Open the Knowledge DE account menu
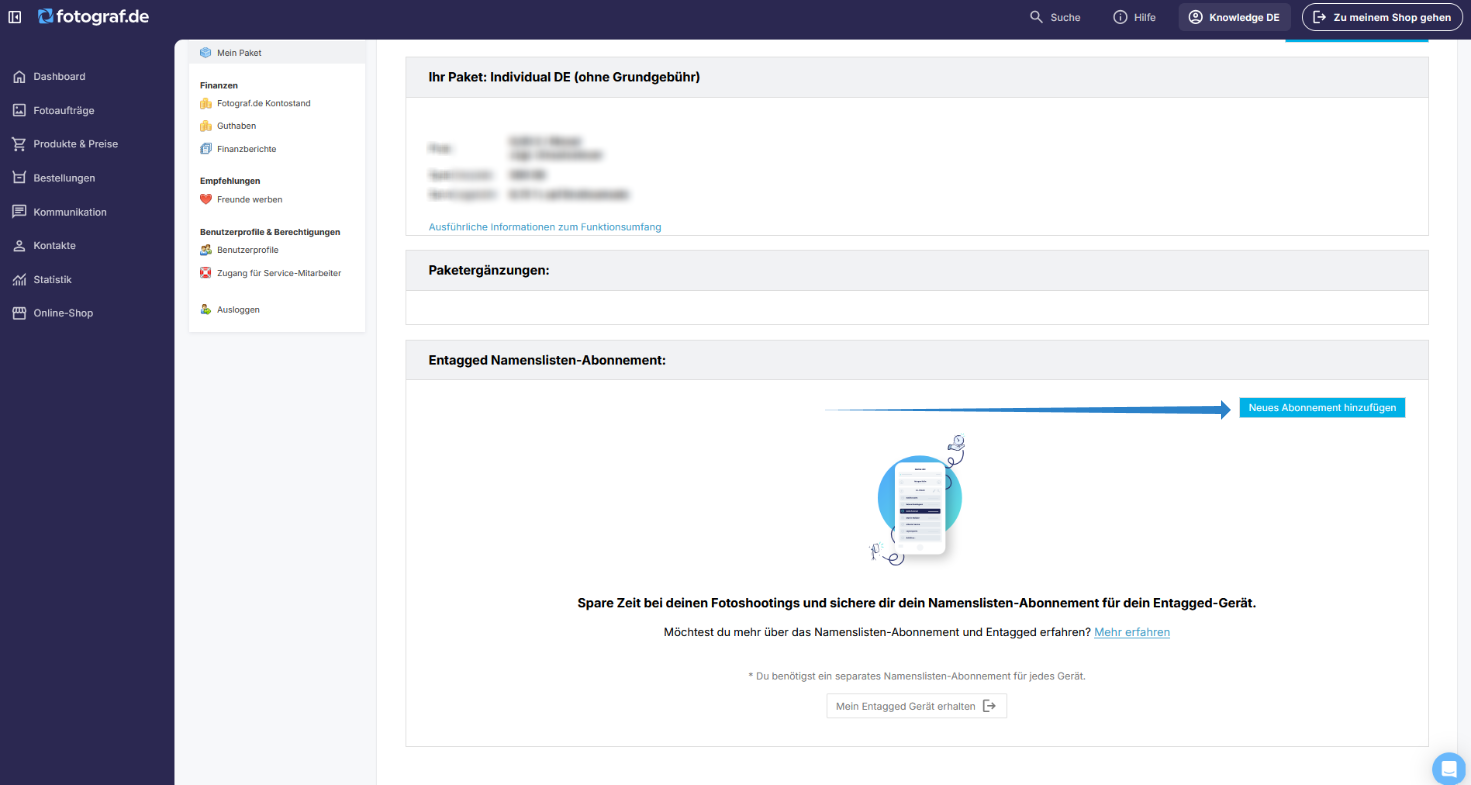Image resolution: width=1471 pixels, height=785 pixels. (x=1234, y=17)
